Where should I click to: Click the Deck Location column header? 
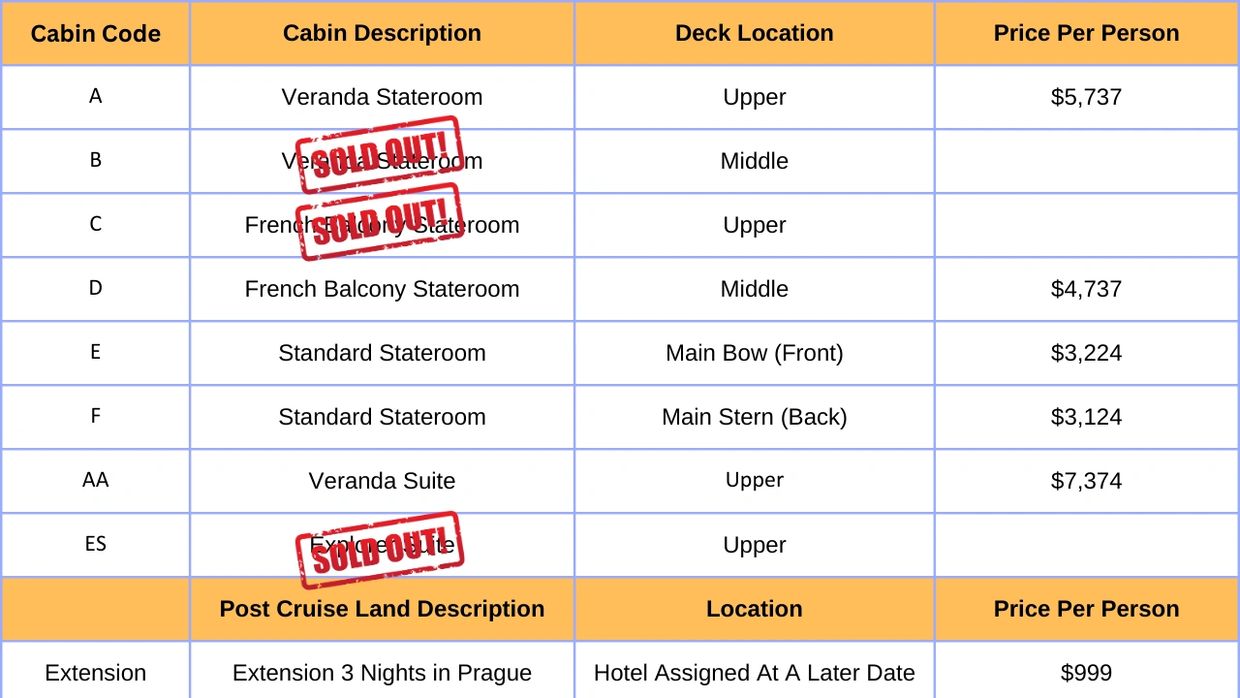pyautogui.click(x=754, y=33)
